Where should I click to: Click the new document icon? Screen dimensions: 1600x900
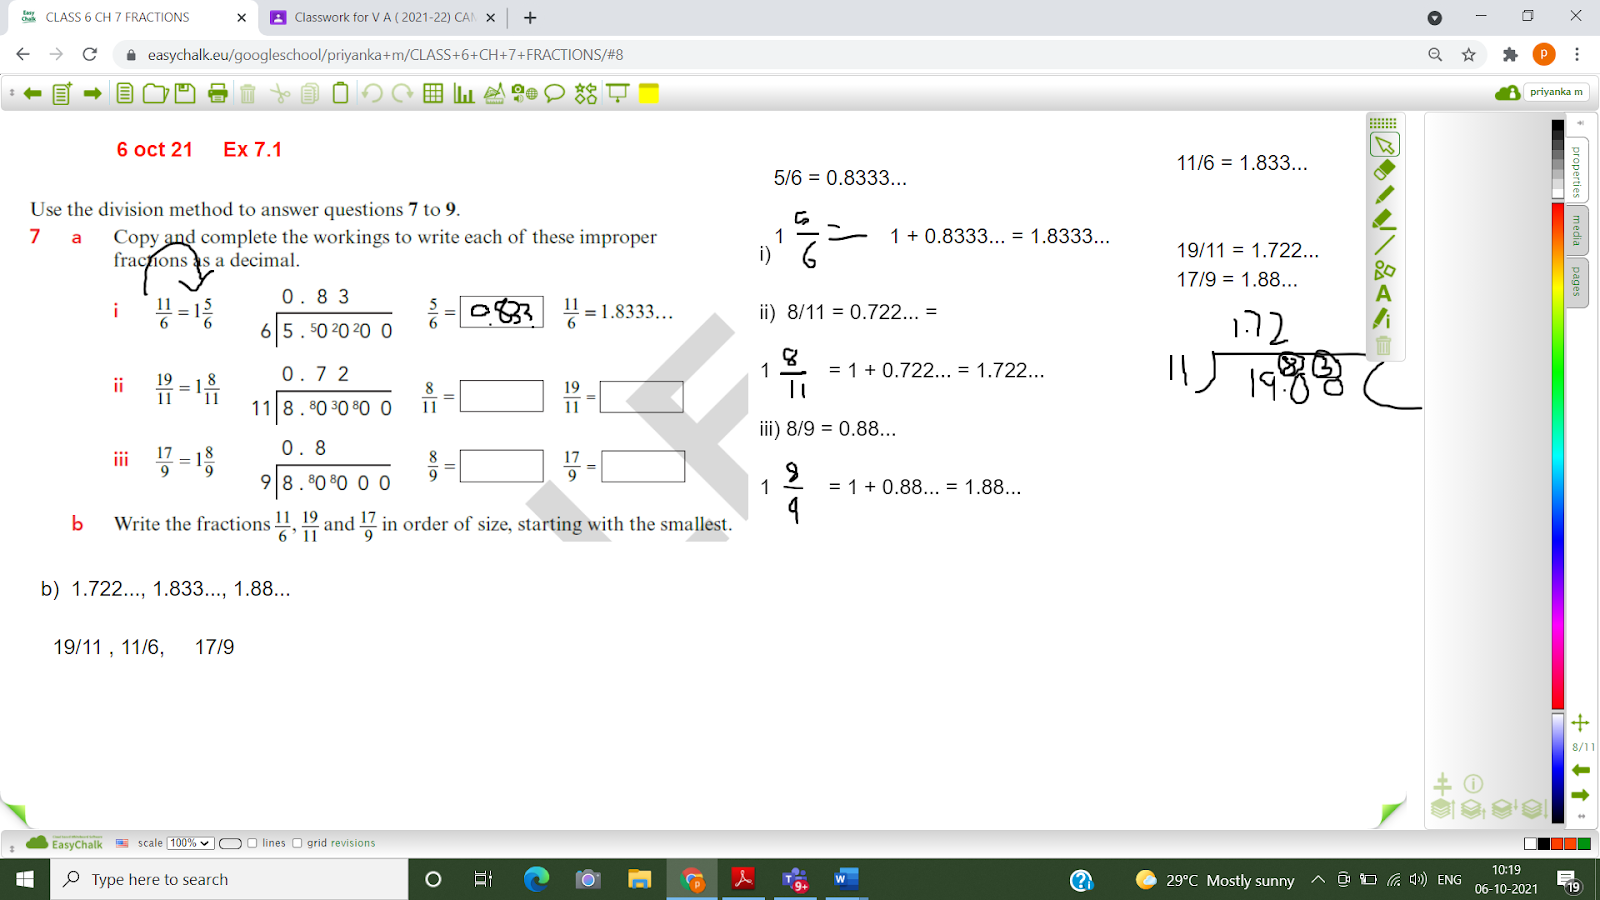point(125,93)
